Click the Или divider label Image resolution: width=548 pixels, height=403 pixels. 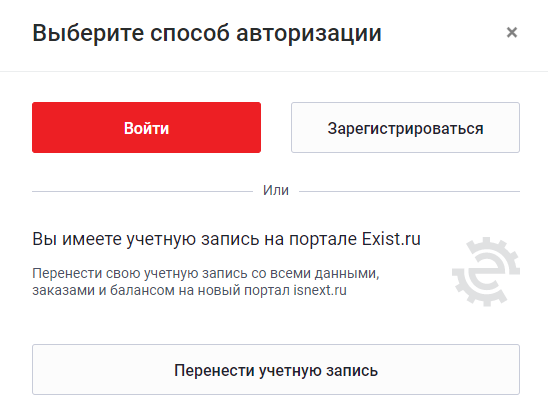[x=276, y=190]
